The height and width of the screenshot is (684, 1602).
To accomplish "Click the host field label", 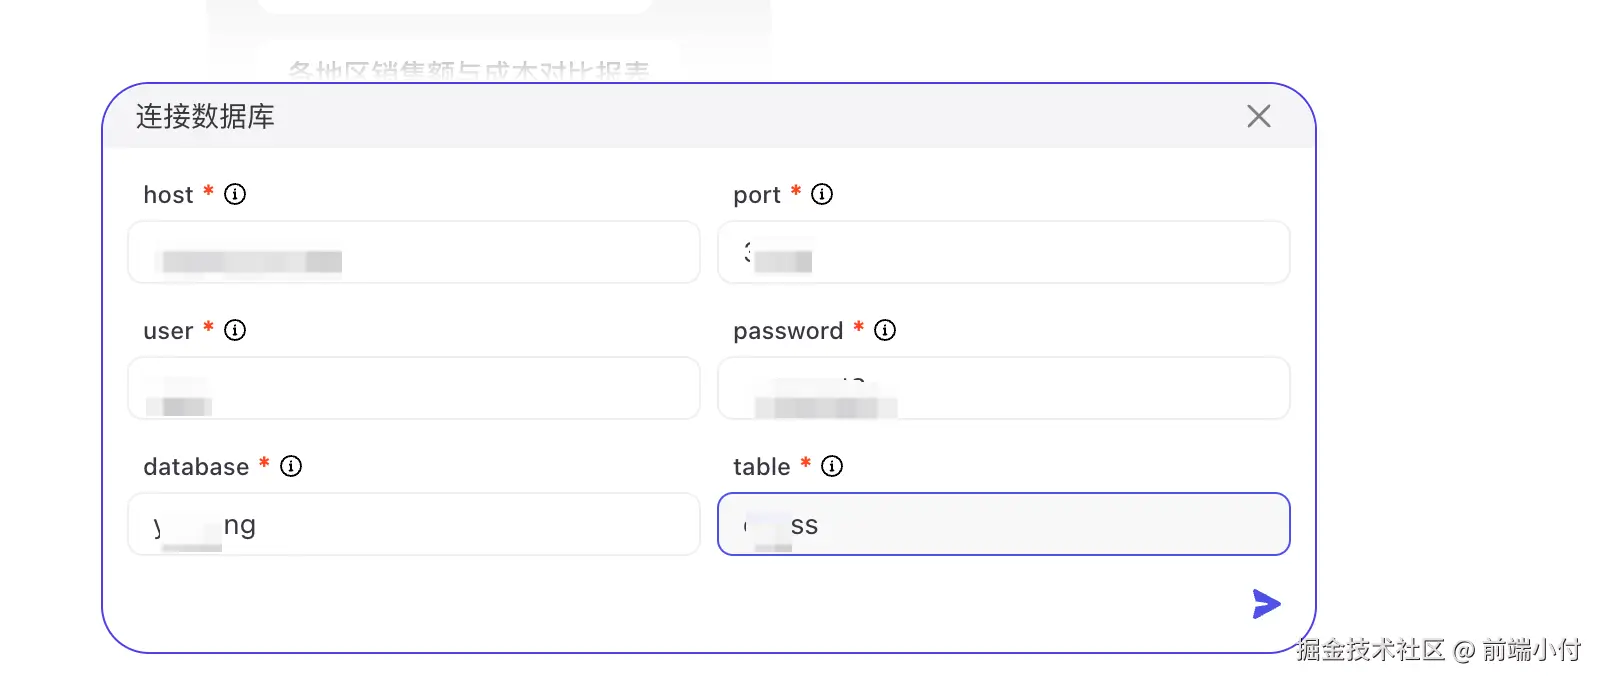I will (x=168, y=195).
